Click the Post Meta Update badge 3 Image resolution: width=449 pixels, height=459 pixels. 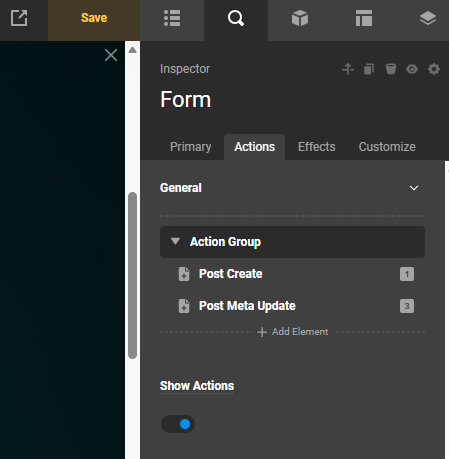point(407,306)
